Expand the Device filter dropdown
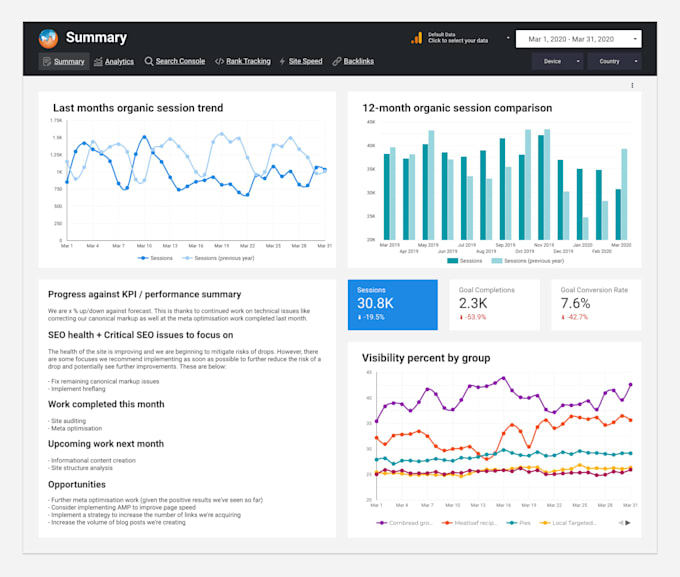Viewport: 680px width, 577px height. tap(558, 62)
